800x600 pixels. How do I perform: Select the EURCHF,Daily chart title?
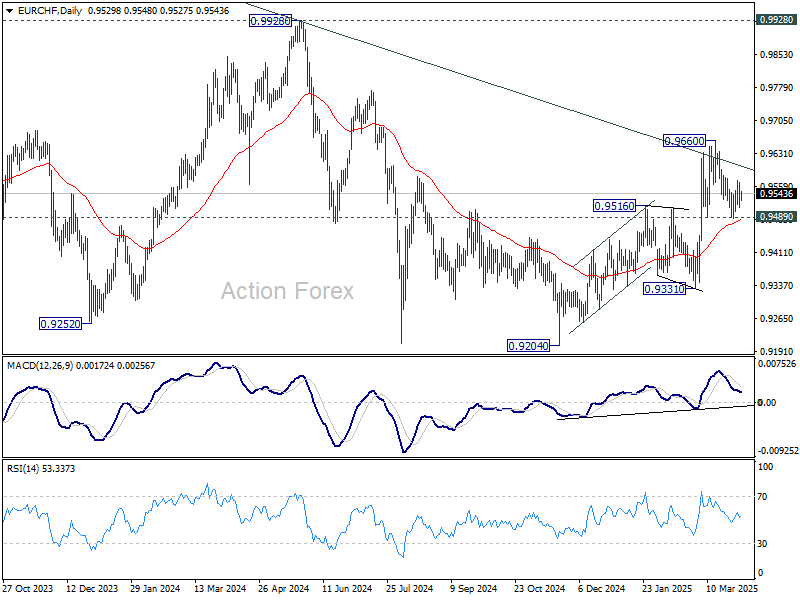tap(49, 10)
